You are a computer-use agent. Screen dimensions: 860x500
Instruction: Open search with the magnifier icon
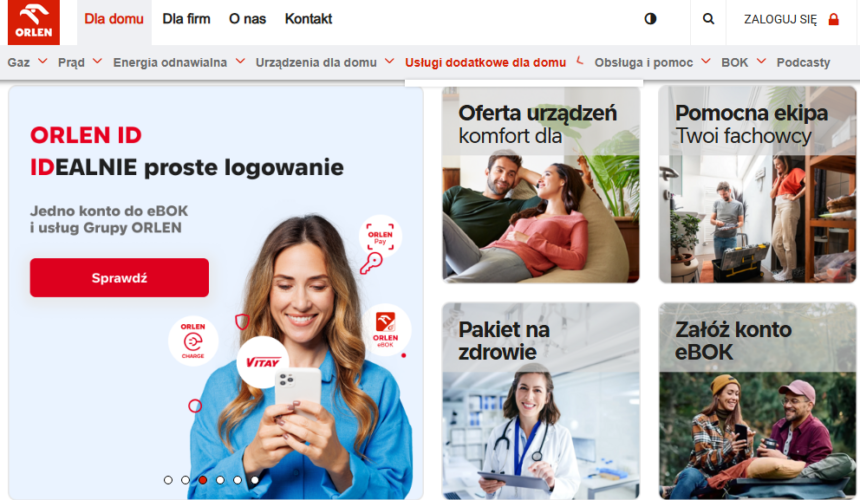pyautogui.click(x=709, y=19)
